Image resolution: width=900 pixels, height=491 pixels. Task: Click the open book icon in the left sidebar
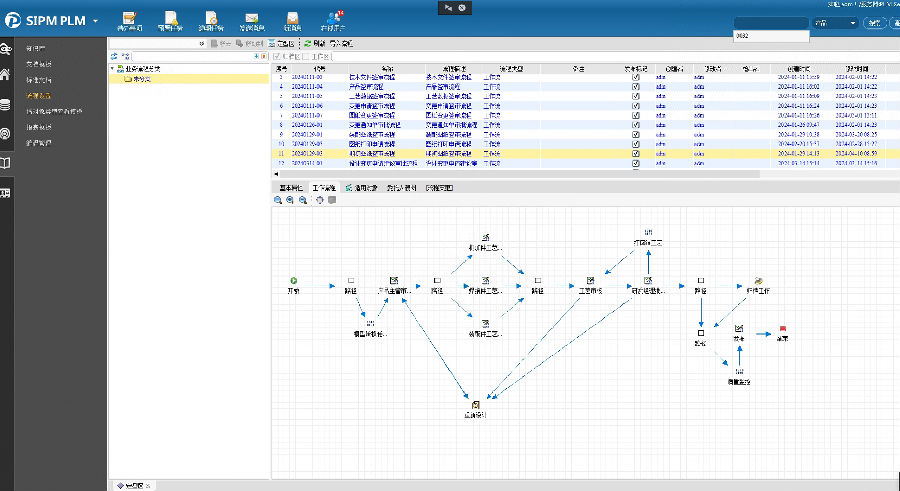(6, 161)
